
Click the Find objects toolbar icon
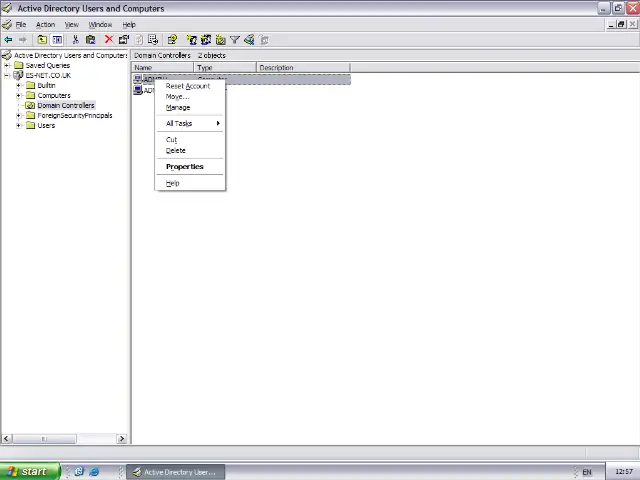tap(249, 40)
